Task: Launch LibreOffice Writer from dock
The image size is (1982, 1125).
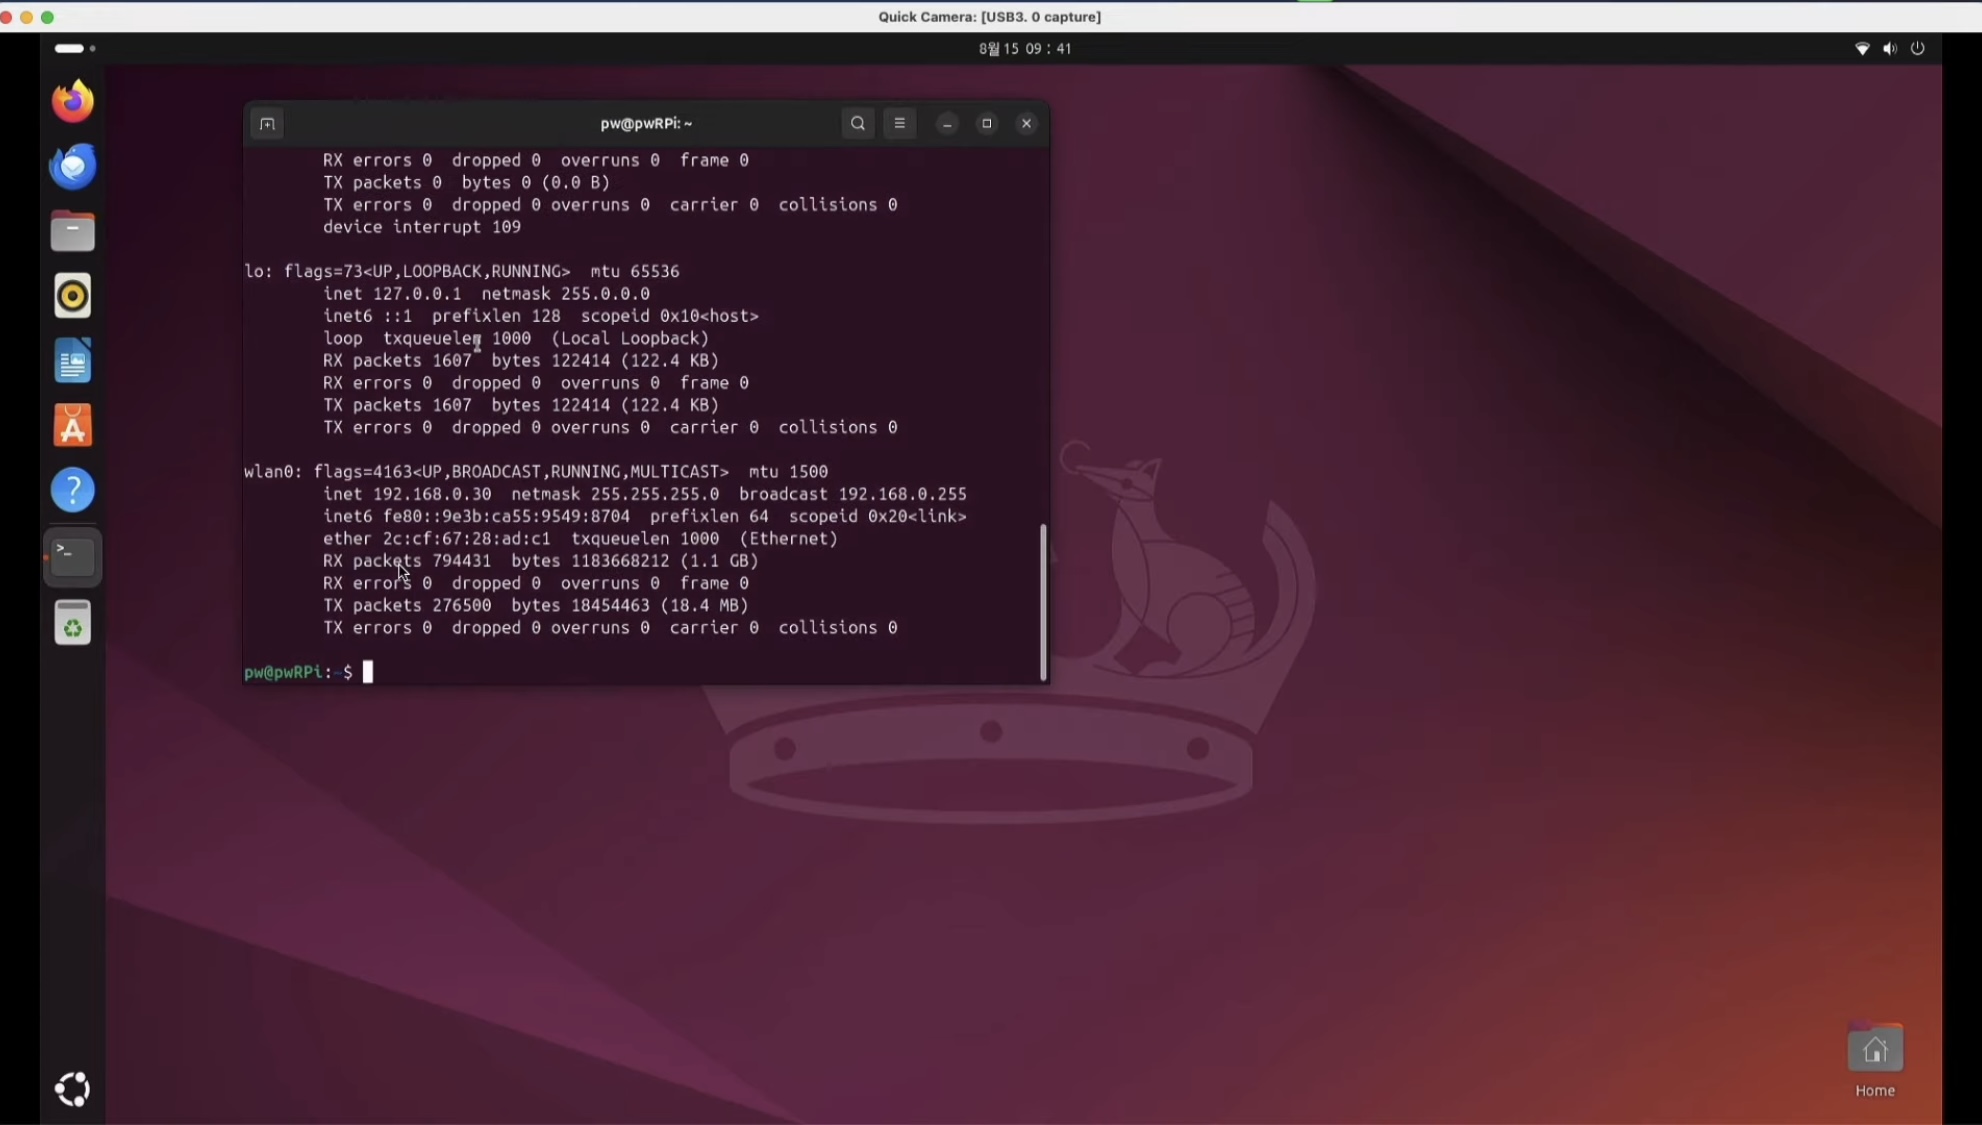Action: (x=72, y=361)
